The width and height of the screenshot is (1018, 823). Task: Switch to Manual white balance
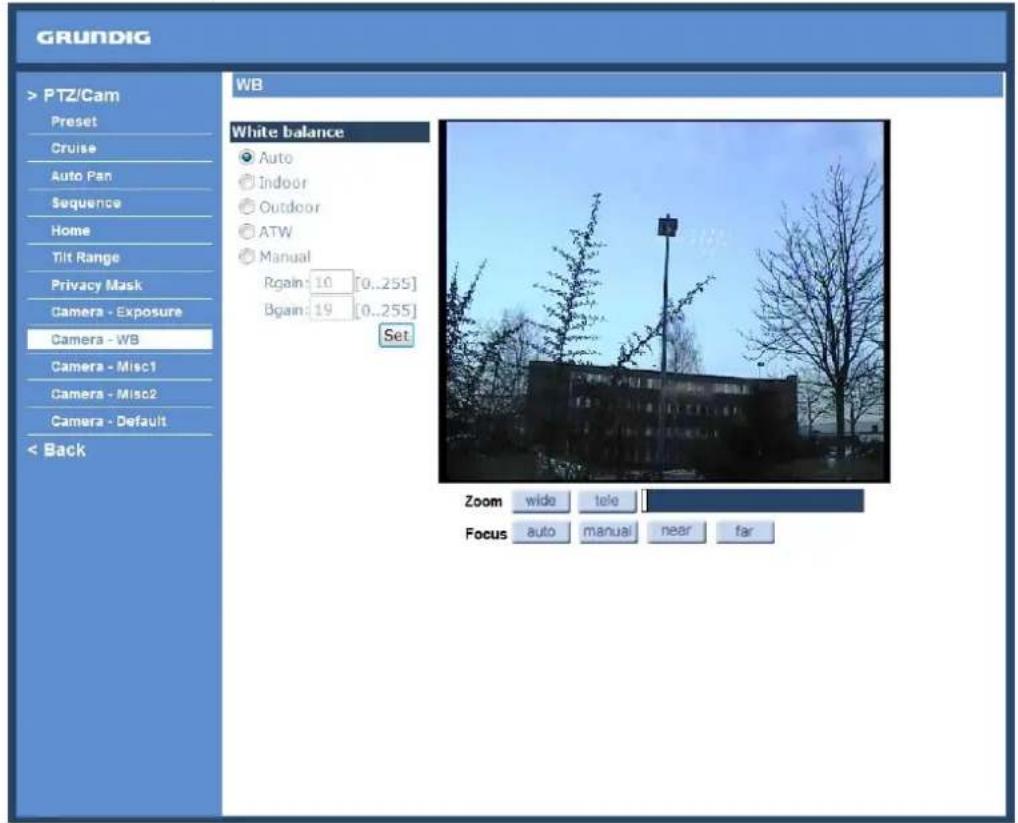pos(247,256)
